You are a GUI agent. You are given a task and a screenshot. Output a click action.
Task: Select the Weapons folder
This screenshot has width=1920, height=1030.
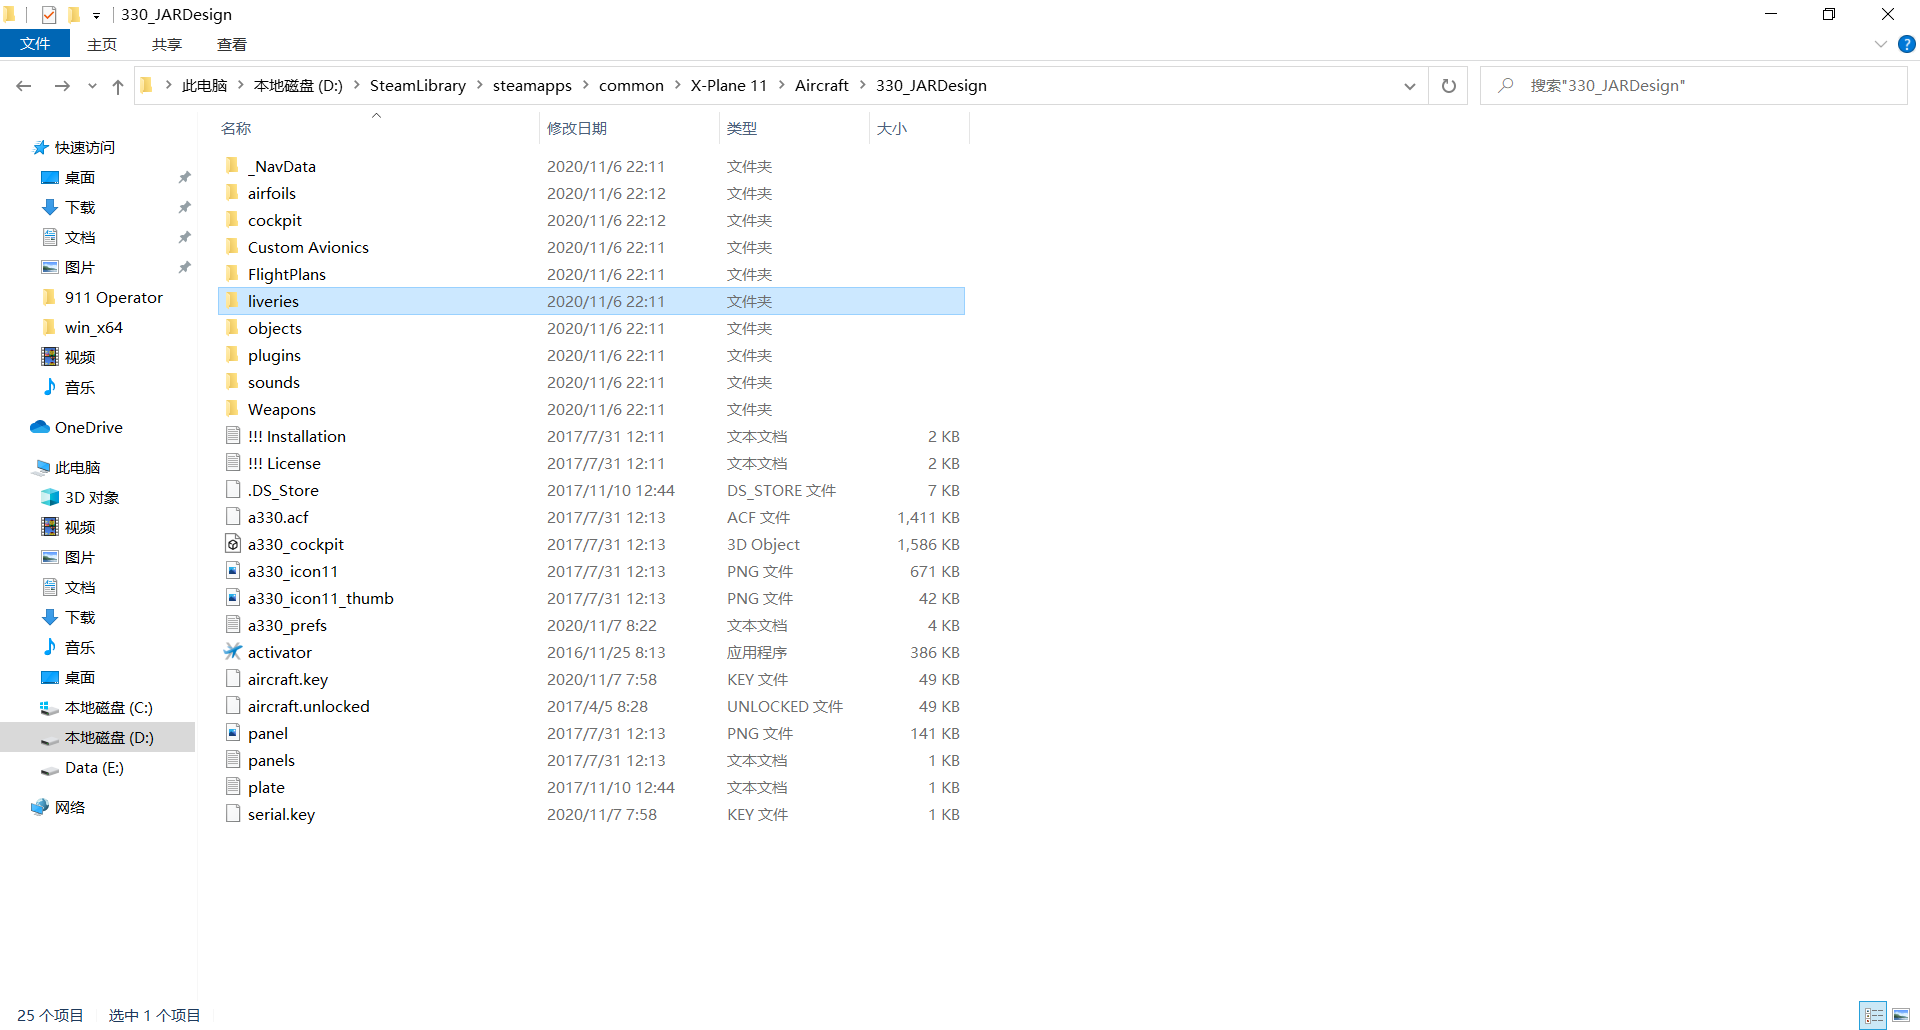point(591,409)
